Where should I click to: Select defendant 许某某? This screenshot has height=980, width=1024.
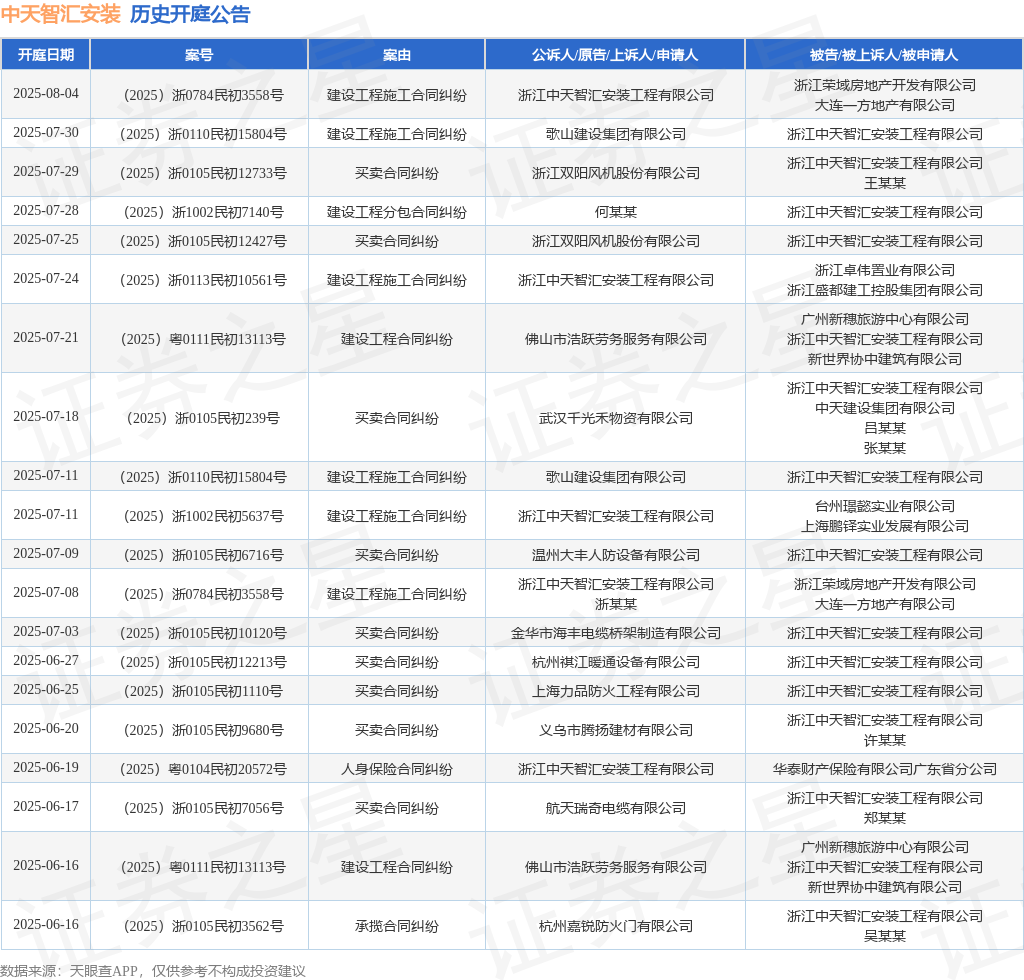(x=884, y=740)
